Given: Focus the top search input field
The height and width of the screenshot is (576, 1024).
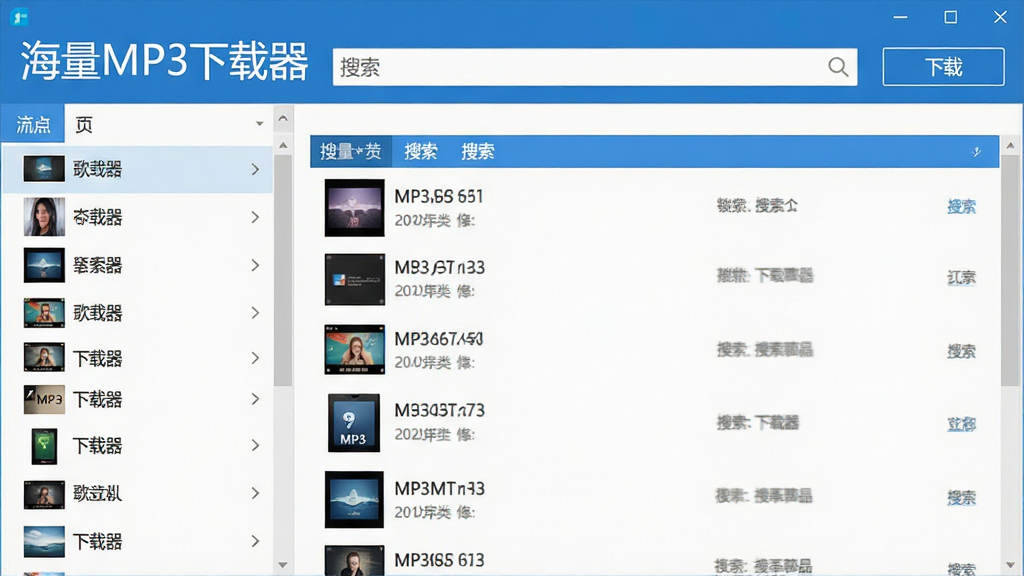Looking at the screenshot, I should 594,67.
